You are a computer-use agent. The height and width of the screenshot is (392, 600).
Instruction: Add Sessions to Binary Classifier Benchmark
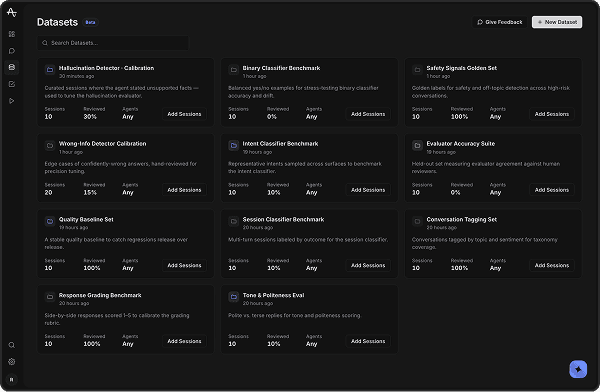368,114
